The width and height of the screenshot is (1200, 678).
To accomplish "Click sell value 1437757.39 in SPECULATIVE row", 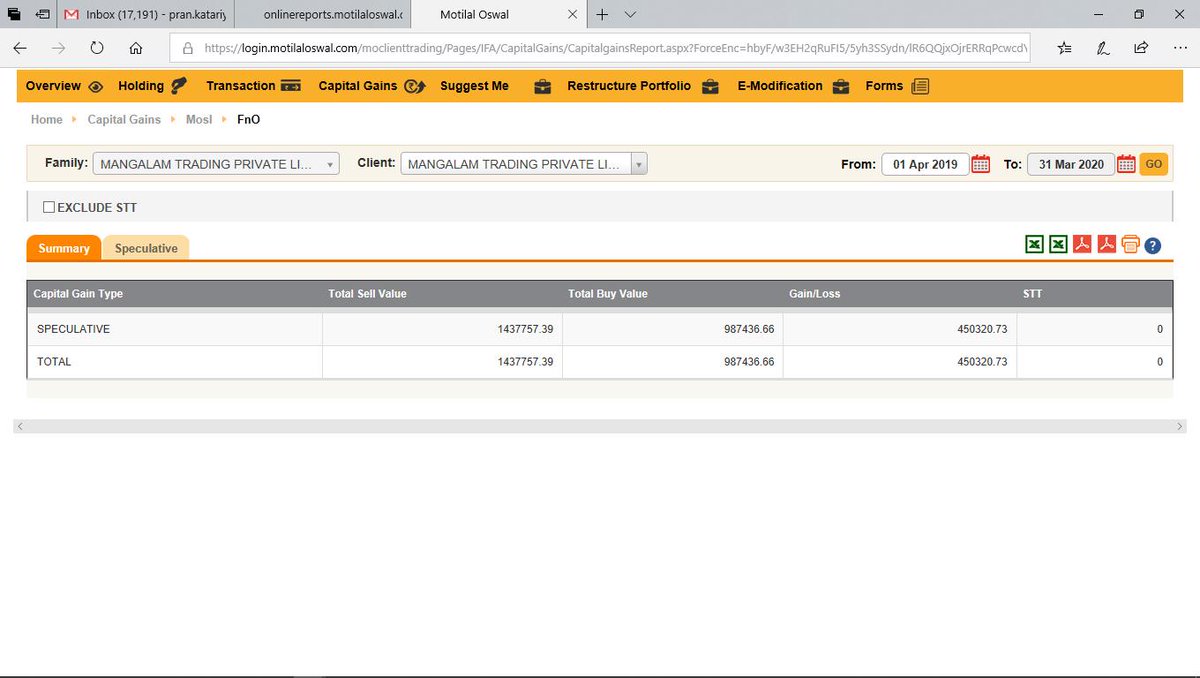I will coord(525,329).
